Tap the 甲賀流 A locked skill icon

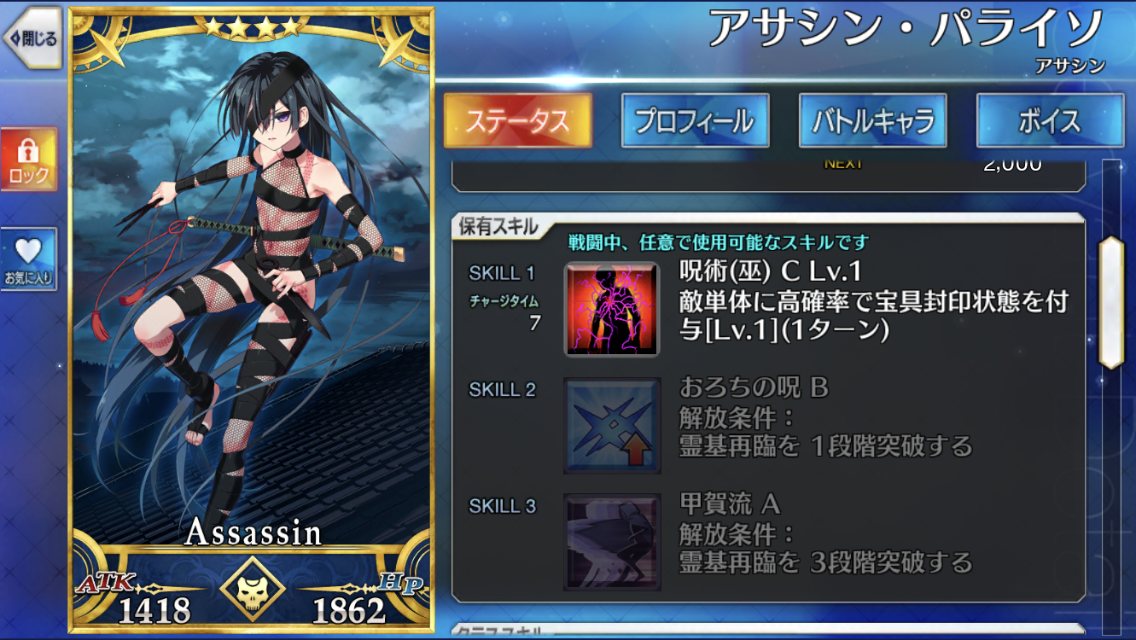point(611,541)
